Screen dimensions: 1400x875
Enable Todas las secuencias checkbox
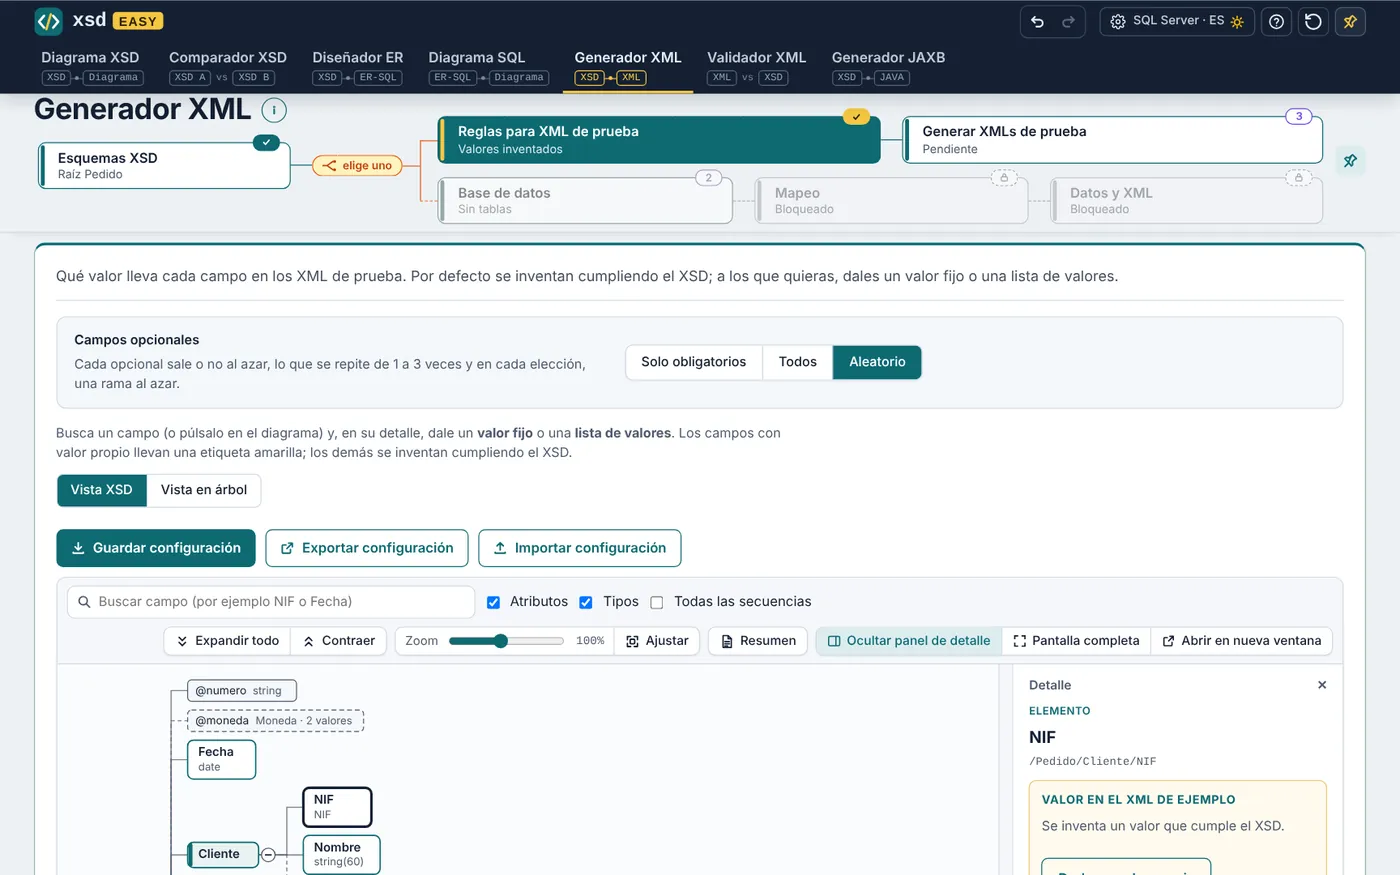click(657, 602)
